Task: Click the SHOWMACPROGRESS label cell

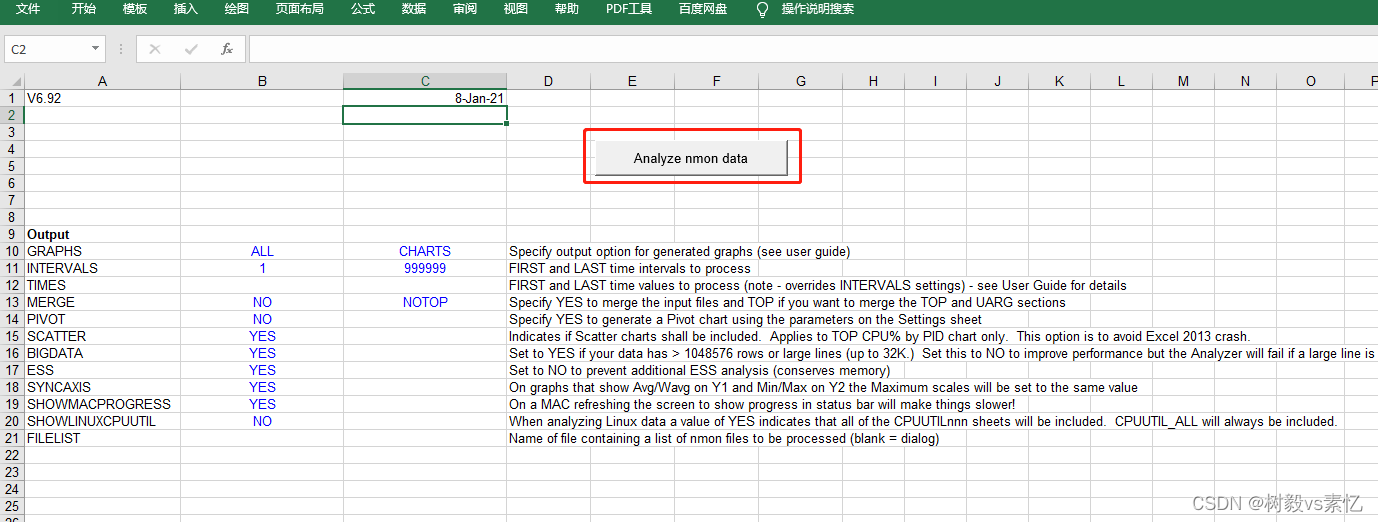Action: click(102, 404)
